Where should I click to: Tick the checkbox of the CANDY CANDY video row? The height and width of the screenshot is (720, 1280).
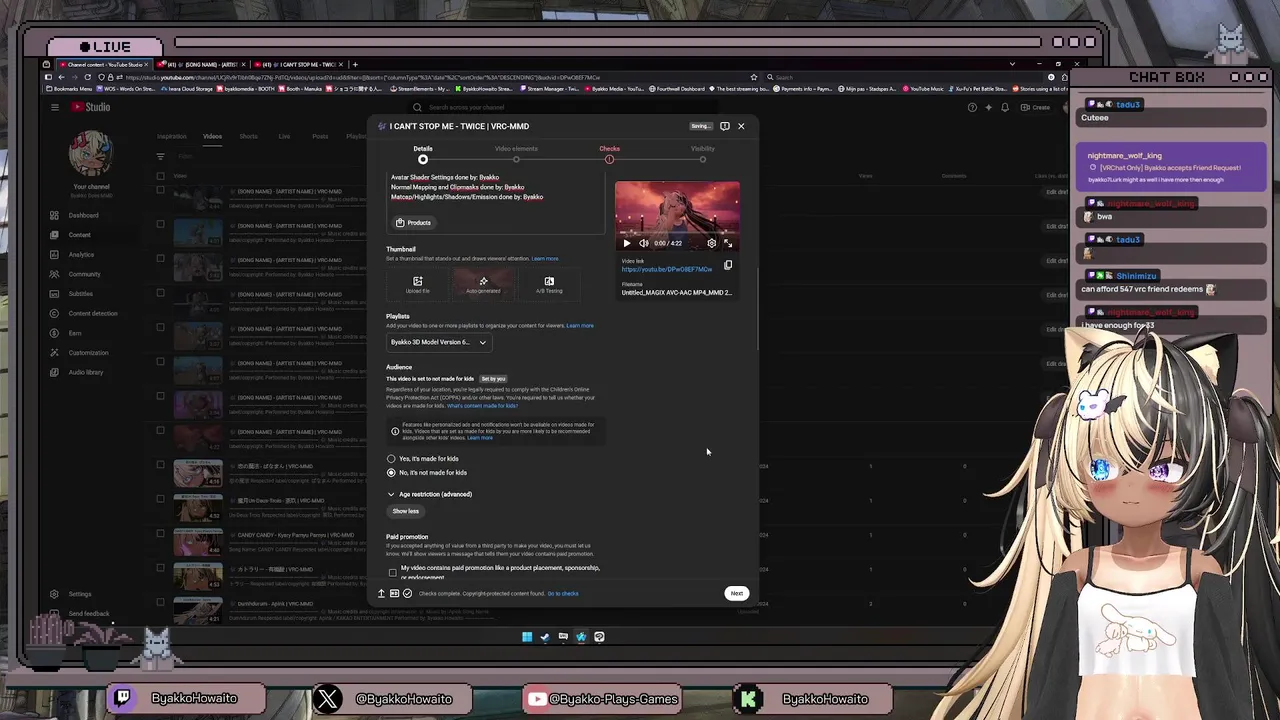(x=160, y=533)
